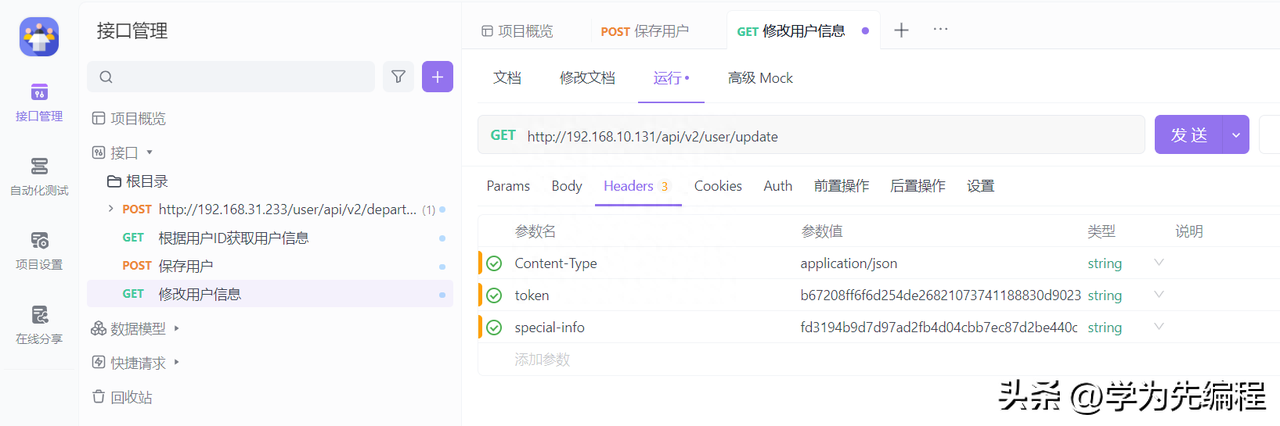Open the dropdown arrow beside 发送
The height and width of the screenshot is (426, 1280).
tap(1236, 135)
